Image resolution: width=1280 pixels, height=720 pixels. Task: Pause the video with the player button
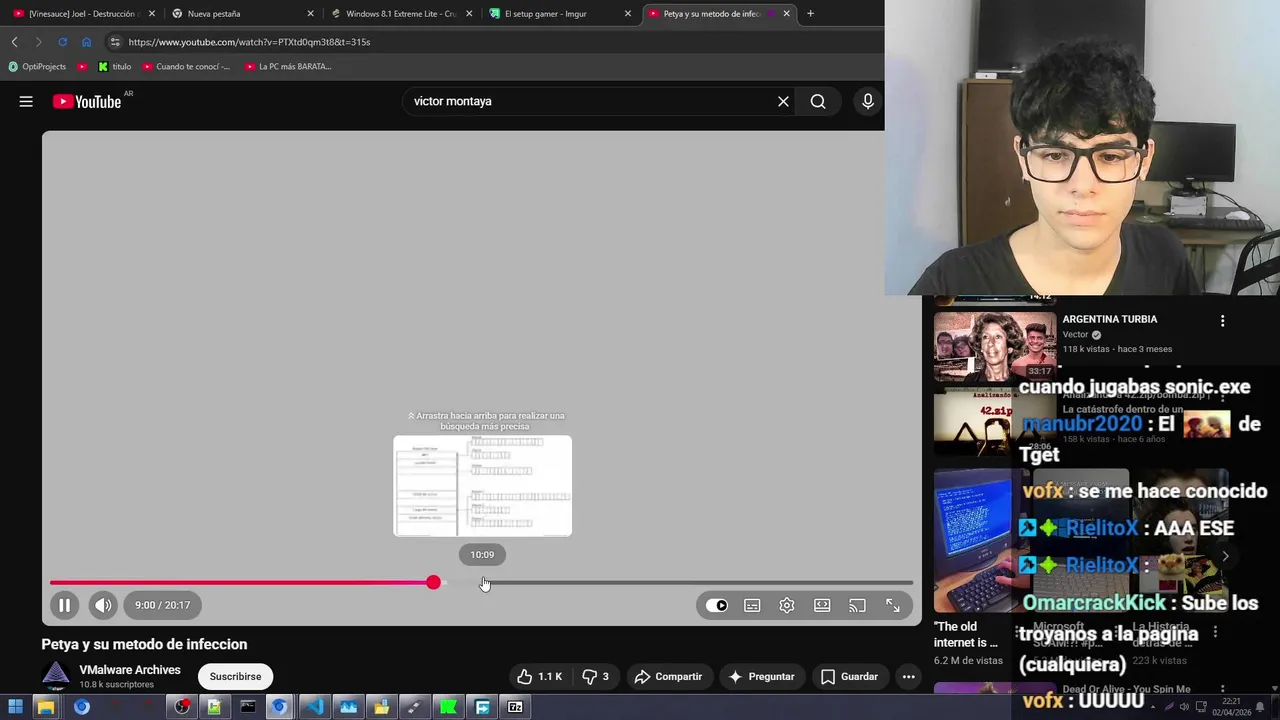pos(64,605)
